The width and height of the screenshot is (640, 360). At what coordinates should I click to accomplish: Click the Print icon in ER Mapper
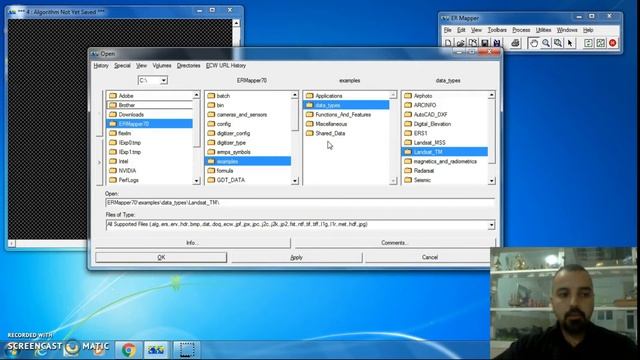(515, 43)
